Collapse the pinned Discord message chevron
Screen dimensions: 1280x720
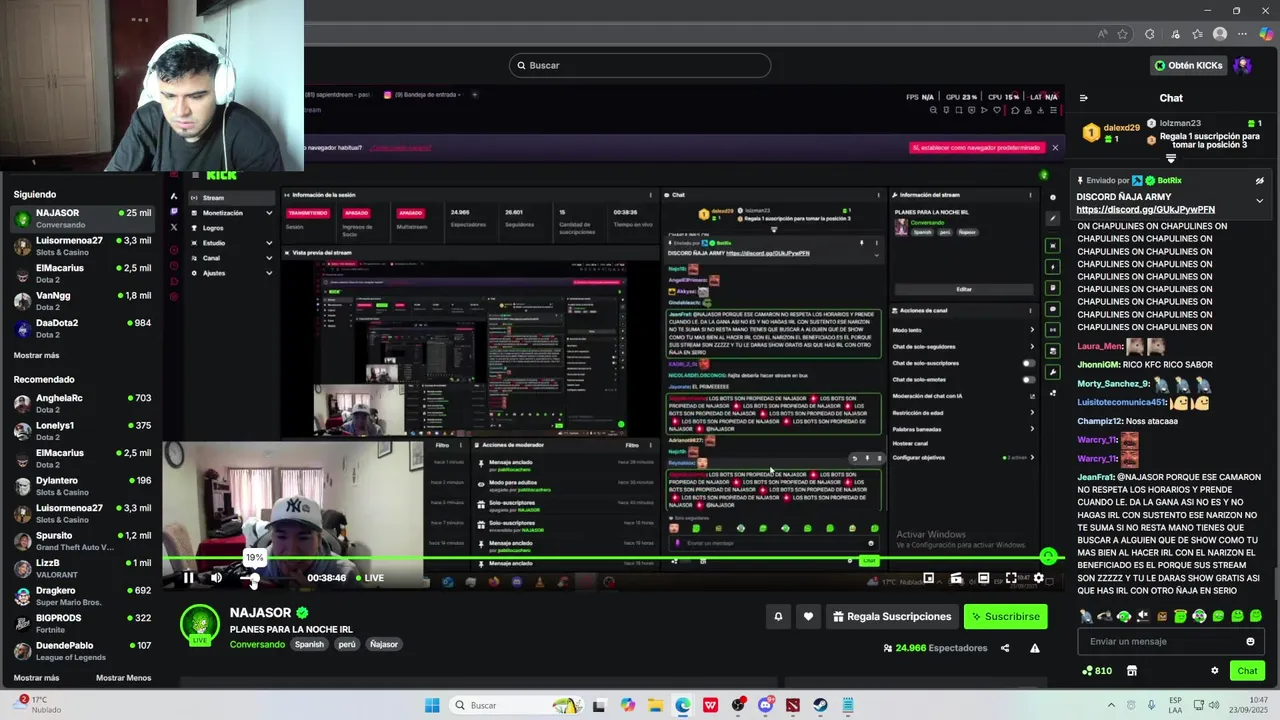[x=1259, y=200]
